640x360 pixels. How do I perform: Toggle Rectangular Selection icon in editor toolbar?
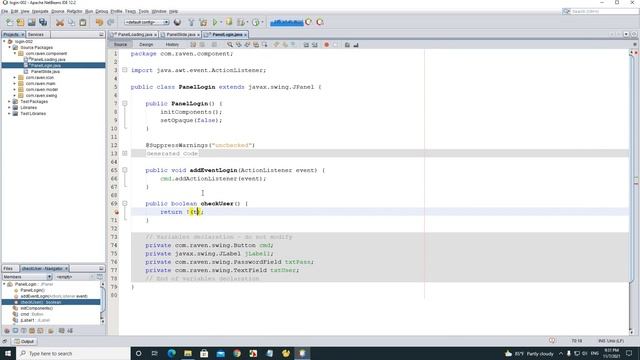tap(264, 44)
